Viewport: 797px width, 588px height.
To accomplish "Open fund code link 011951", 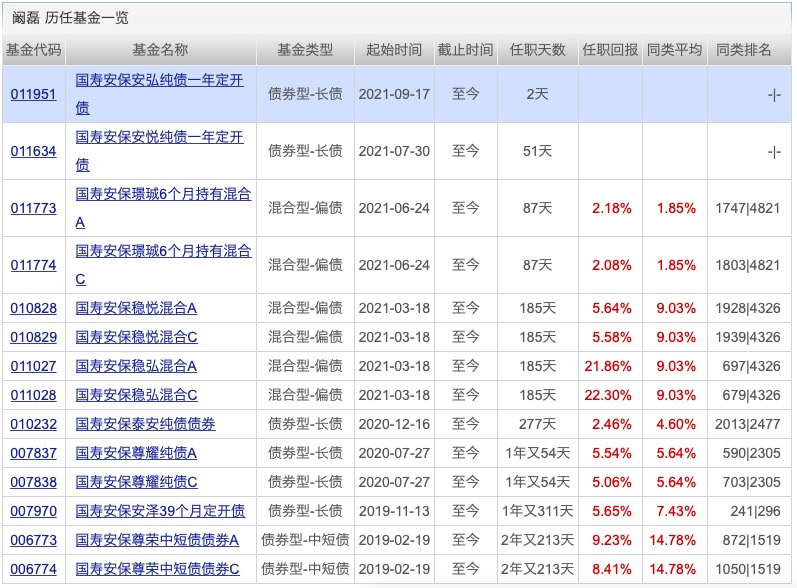I will click(x=34, y=94).
